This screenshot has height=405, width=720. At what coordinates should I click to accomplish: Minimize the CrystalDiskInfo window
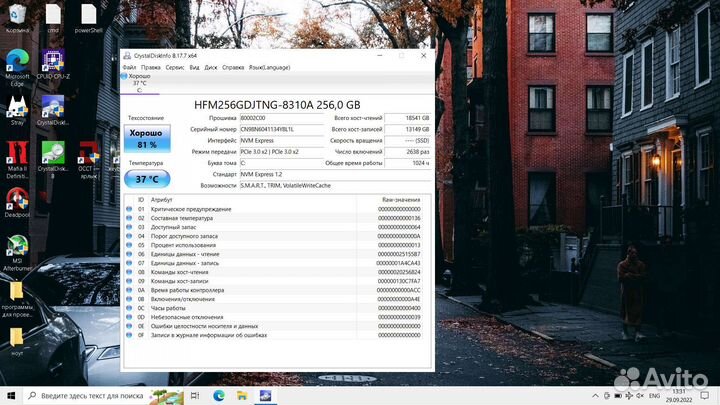tap(380, 56)
